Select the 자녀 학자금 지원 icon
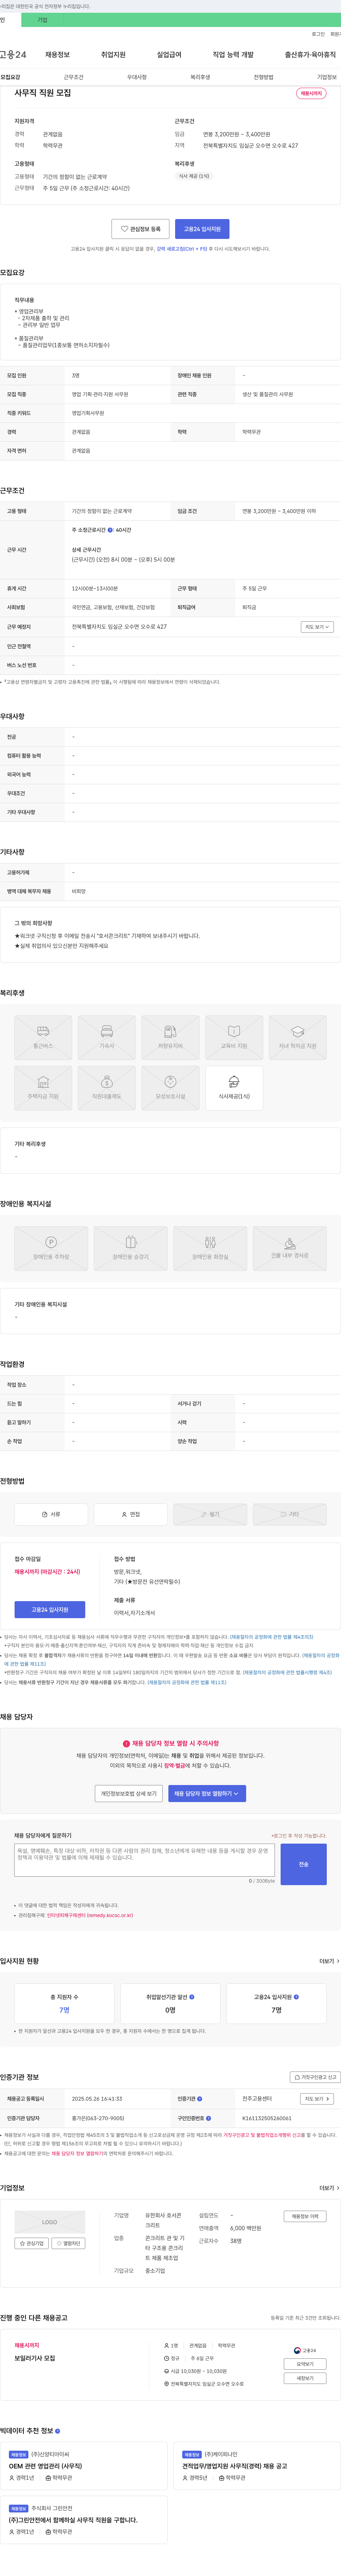Image resolution: width=341 pixels, height=2576 pixels. 298,1038
